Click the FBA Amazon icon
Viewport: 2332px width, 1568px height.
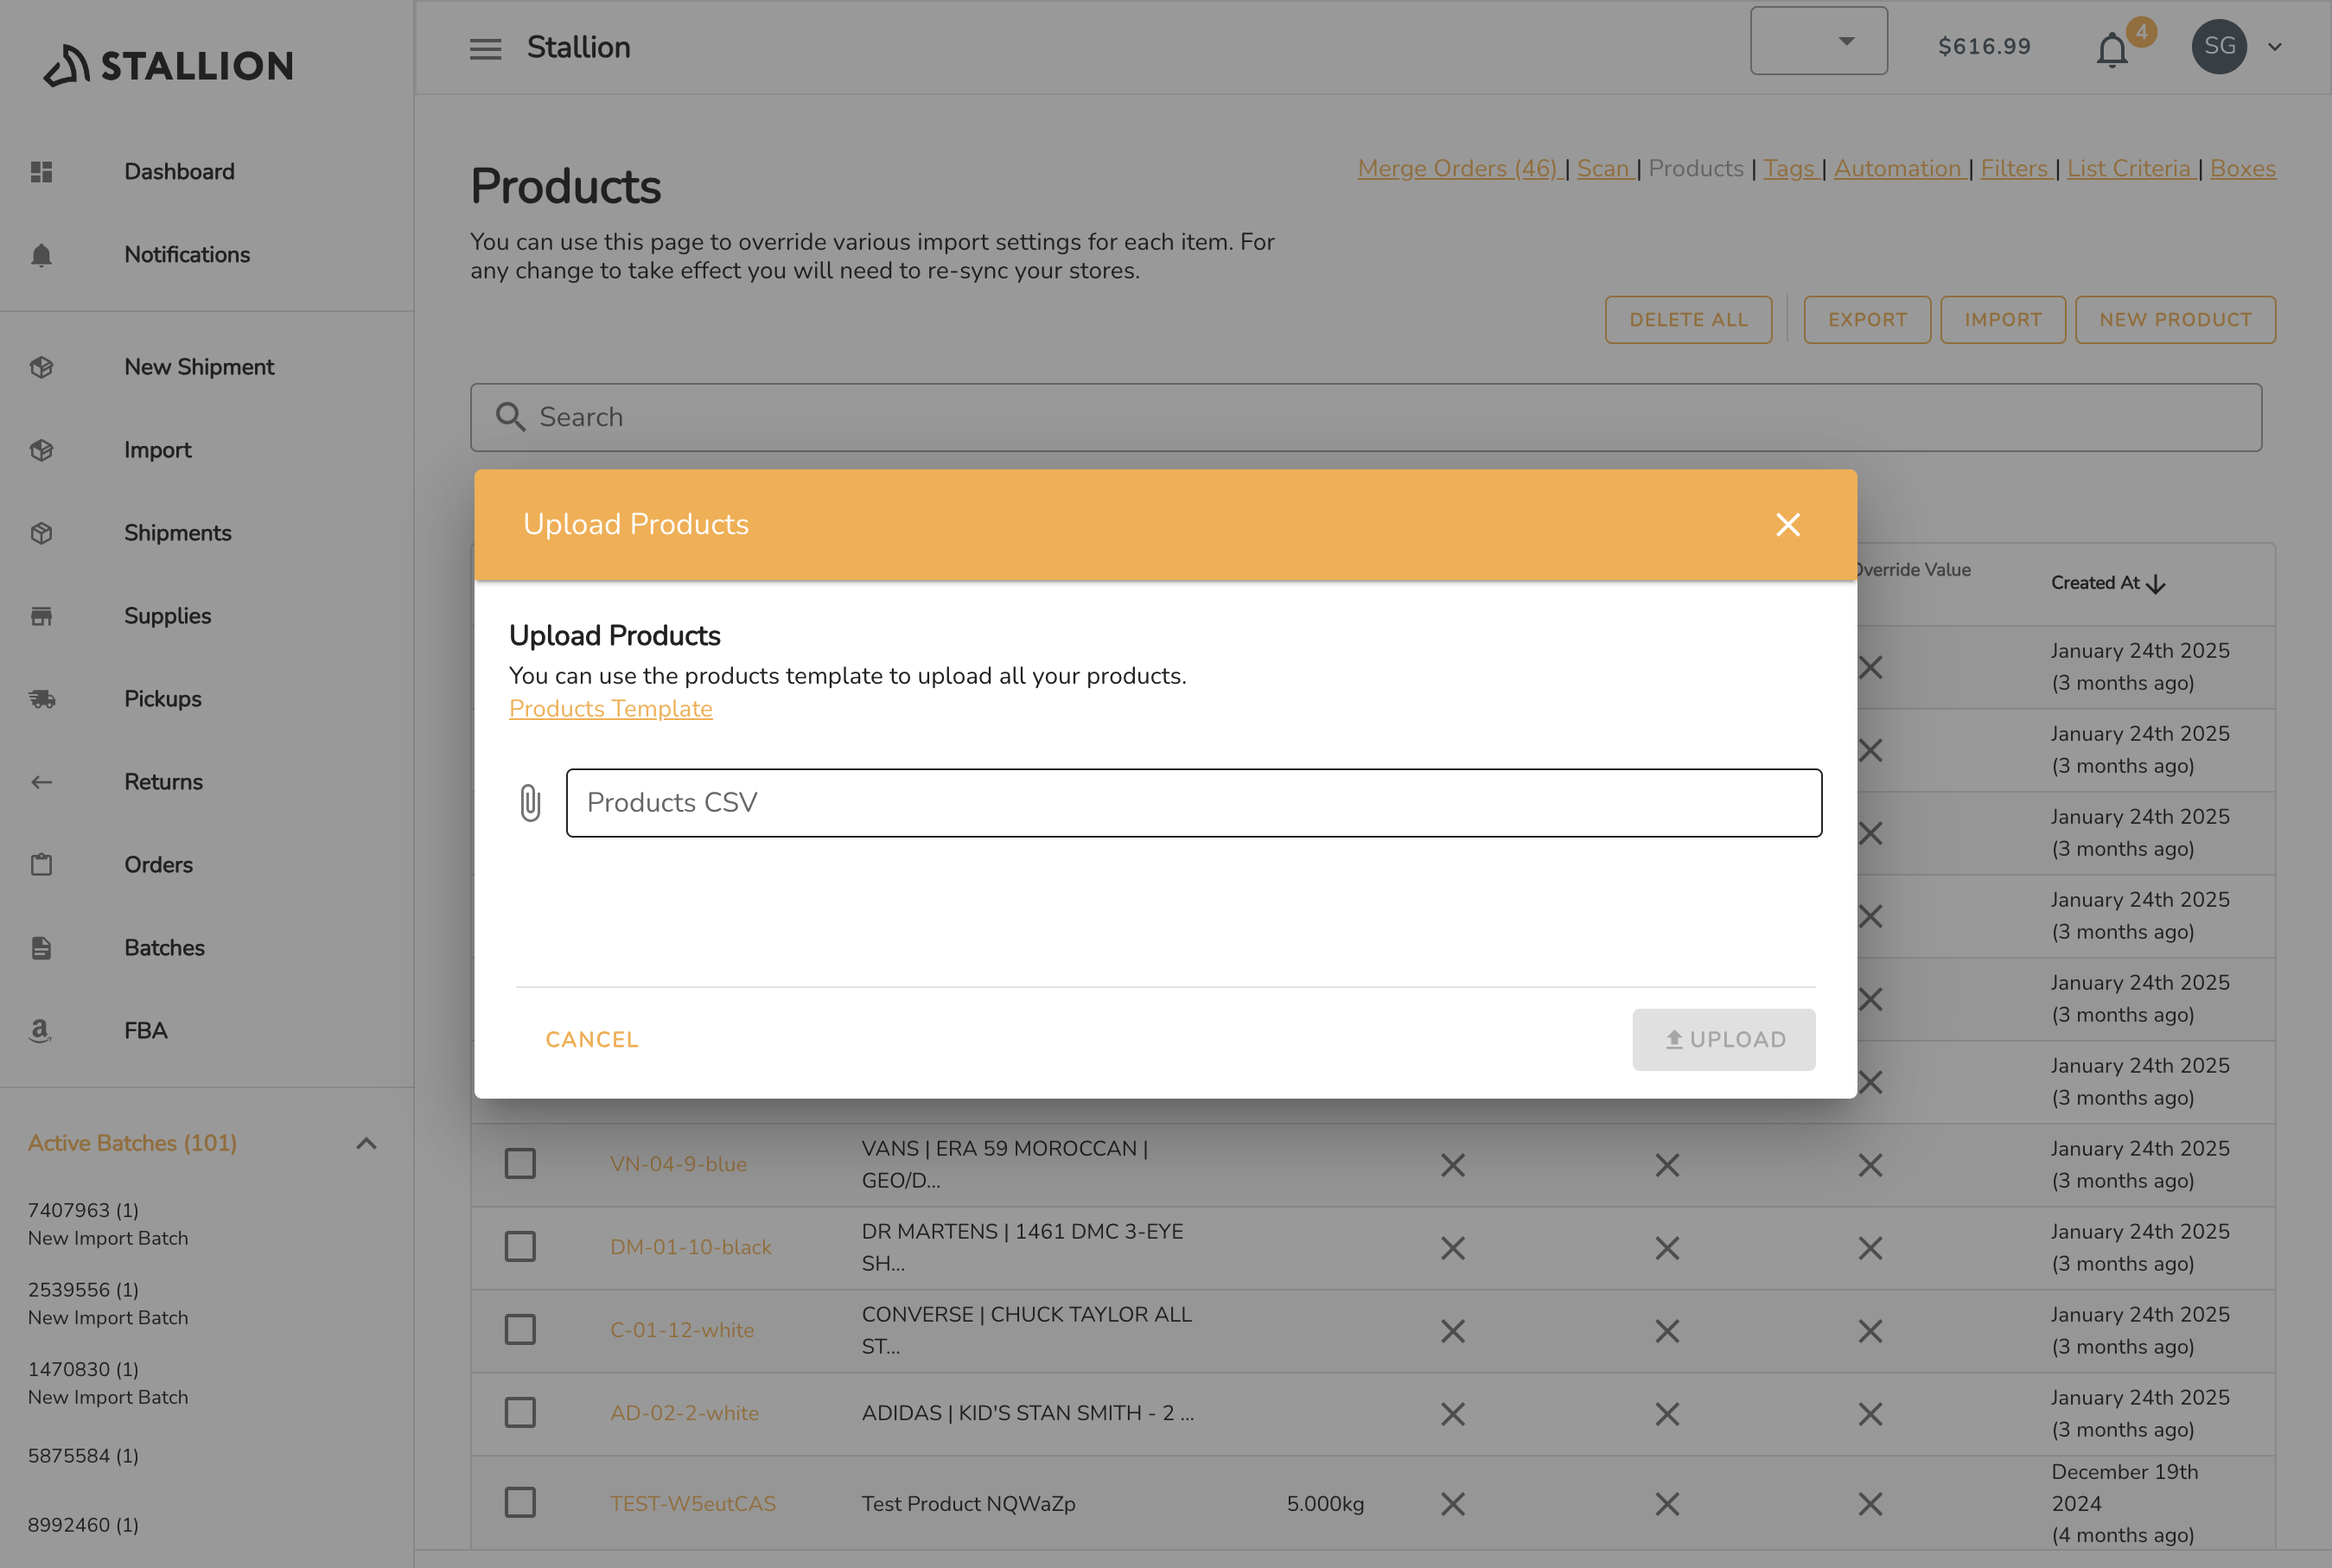pos(40,1031)
